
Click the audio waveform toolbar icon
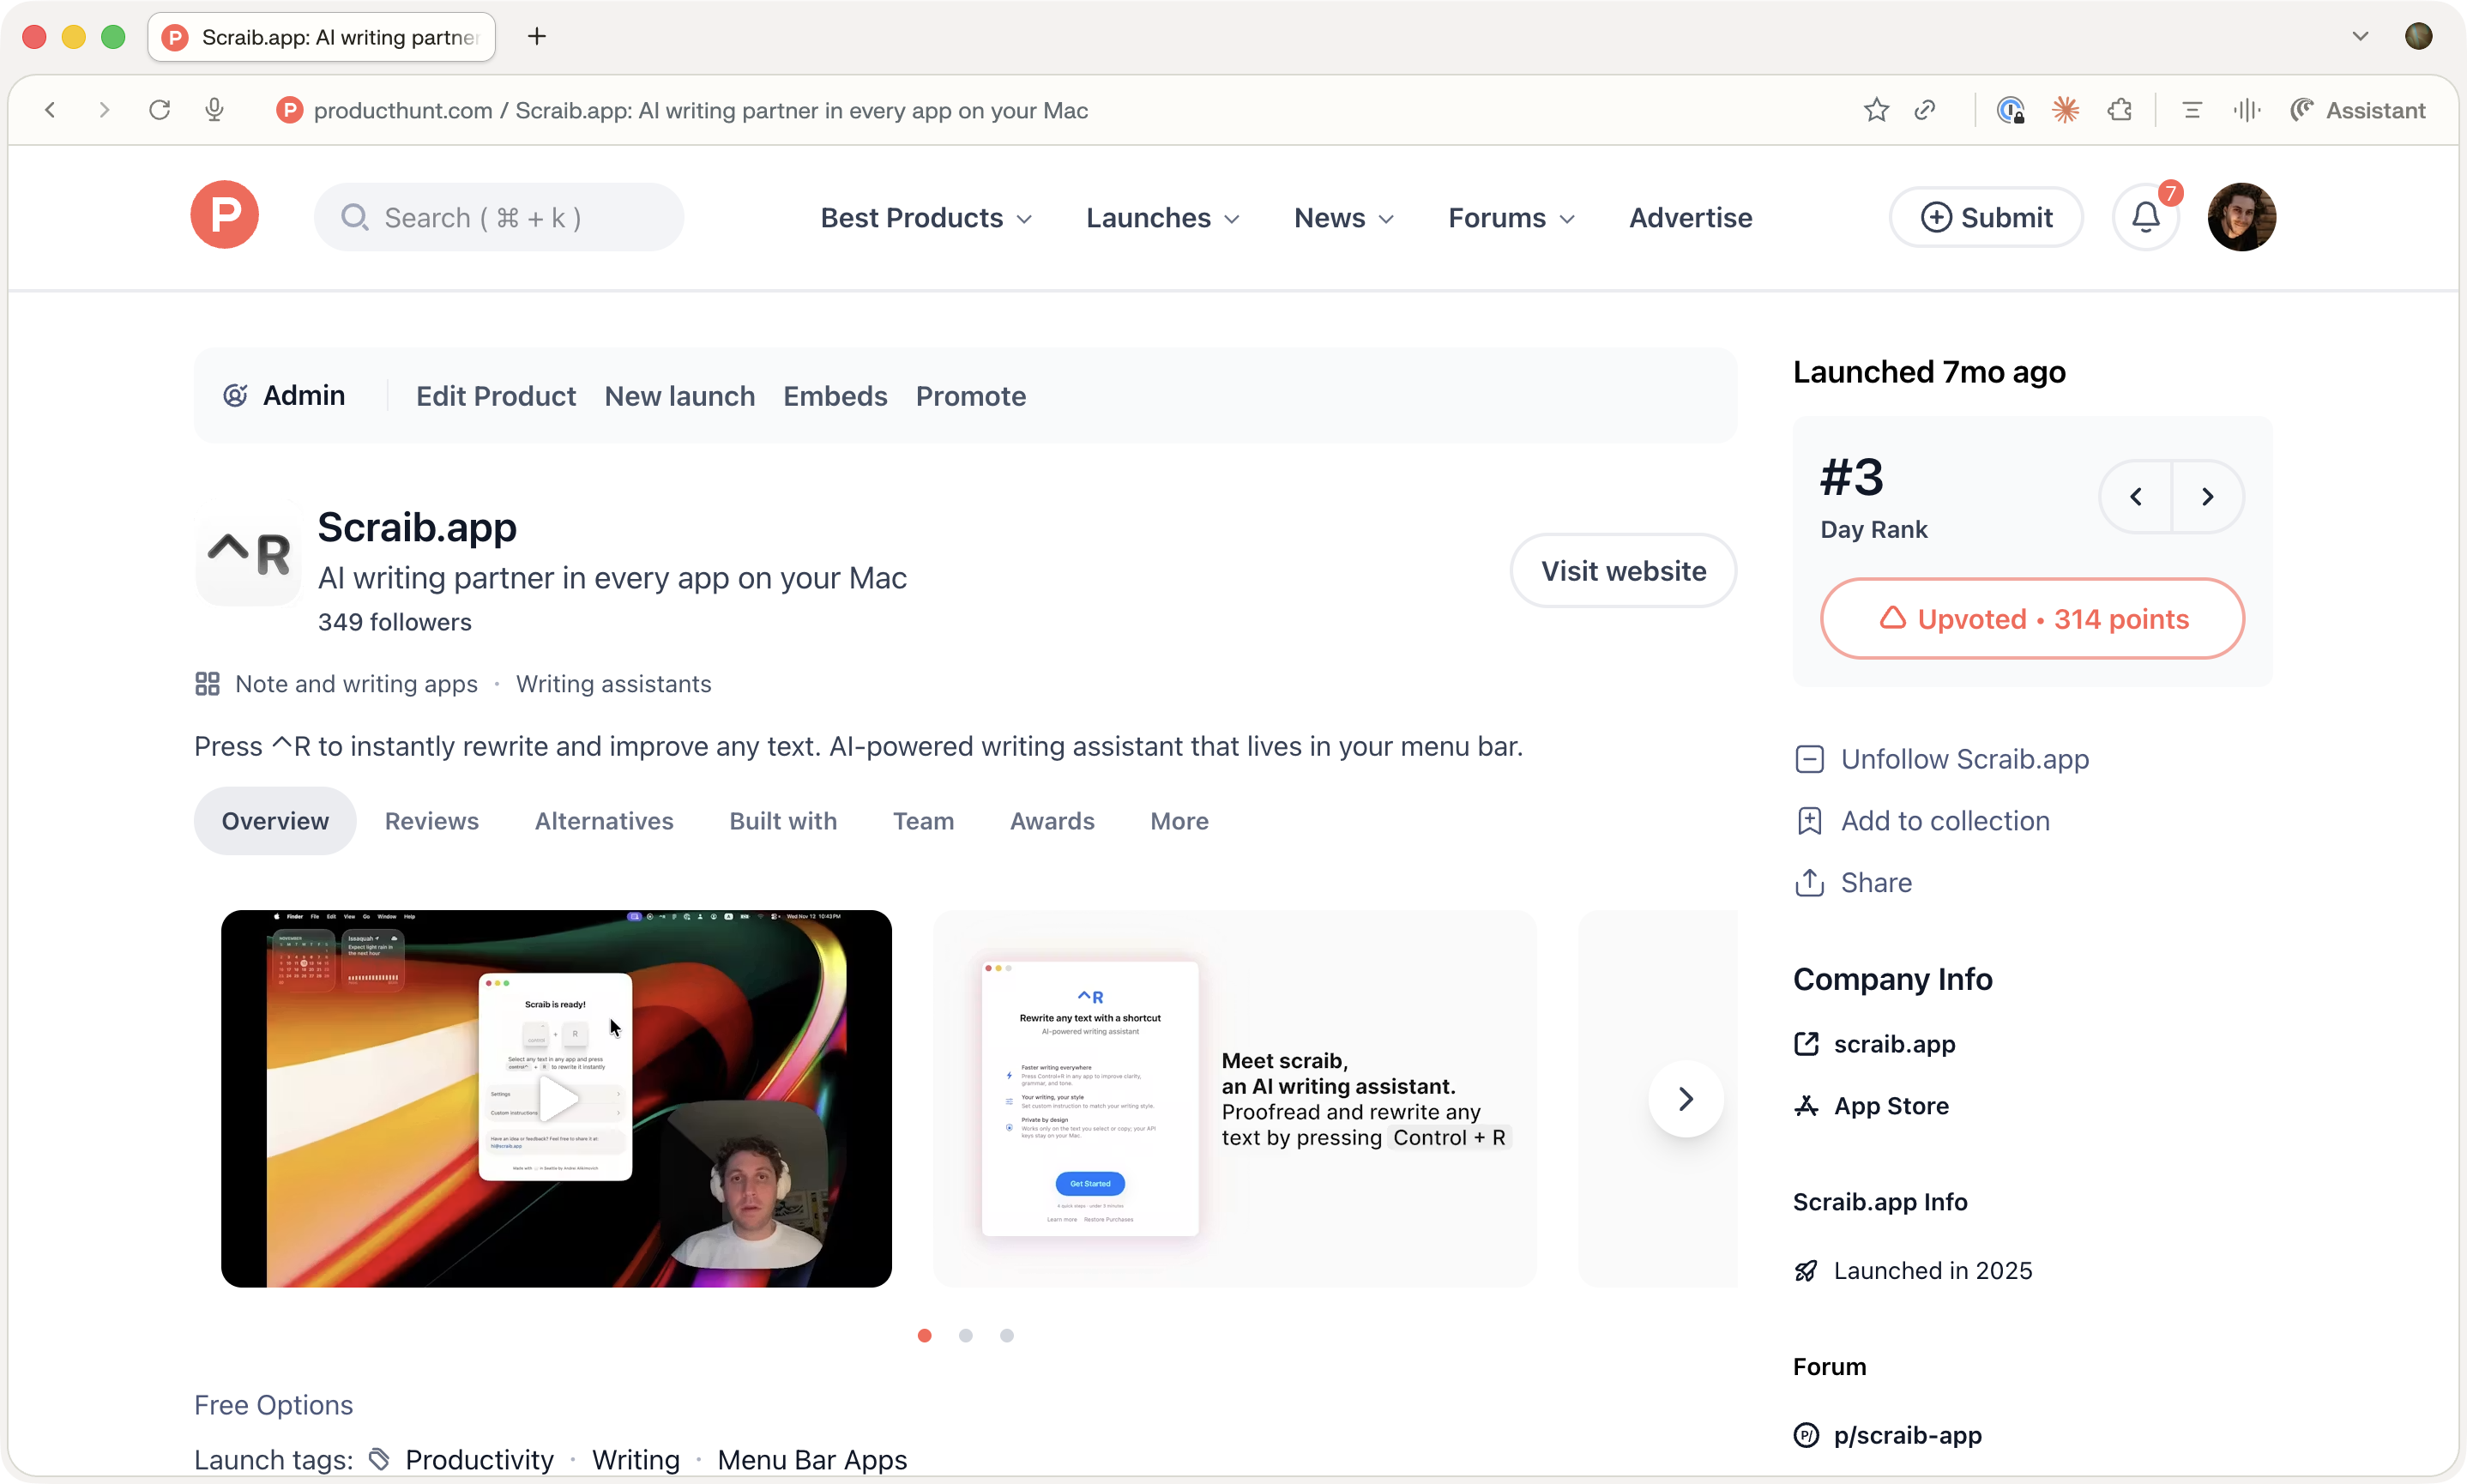2246,110
